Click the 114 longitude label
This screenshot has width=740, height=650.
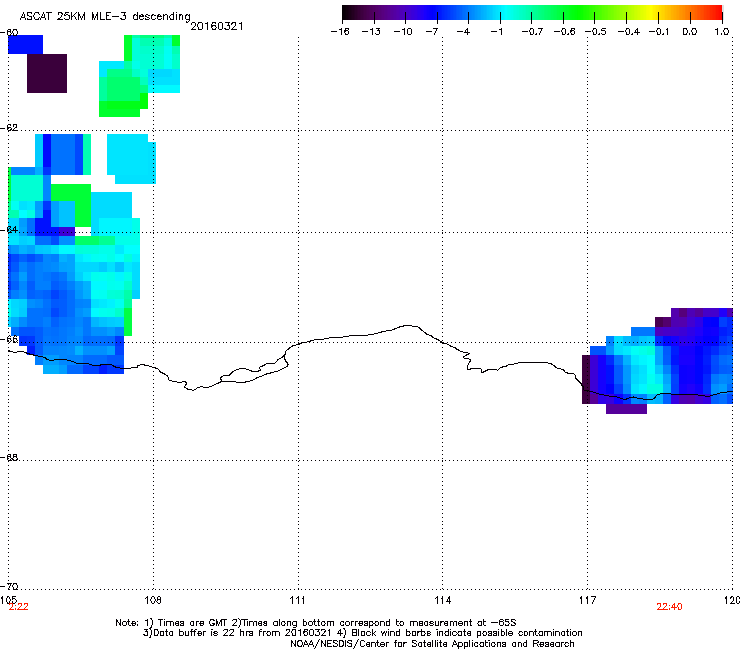[443, 600]
